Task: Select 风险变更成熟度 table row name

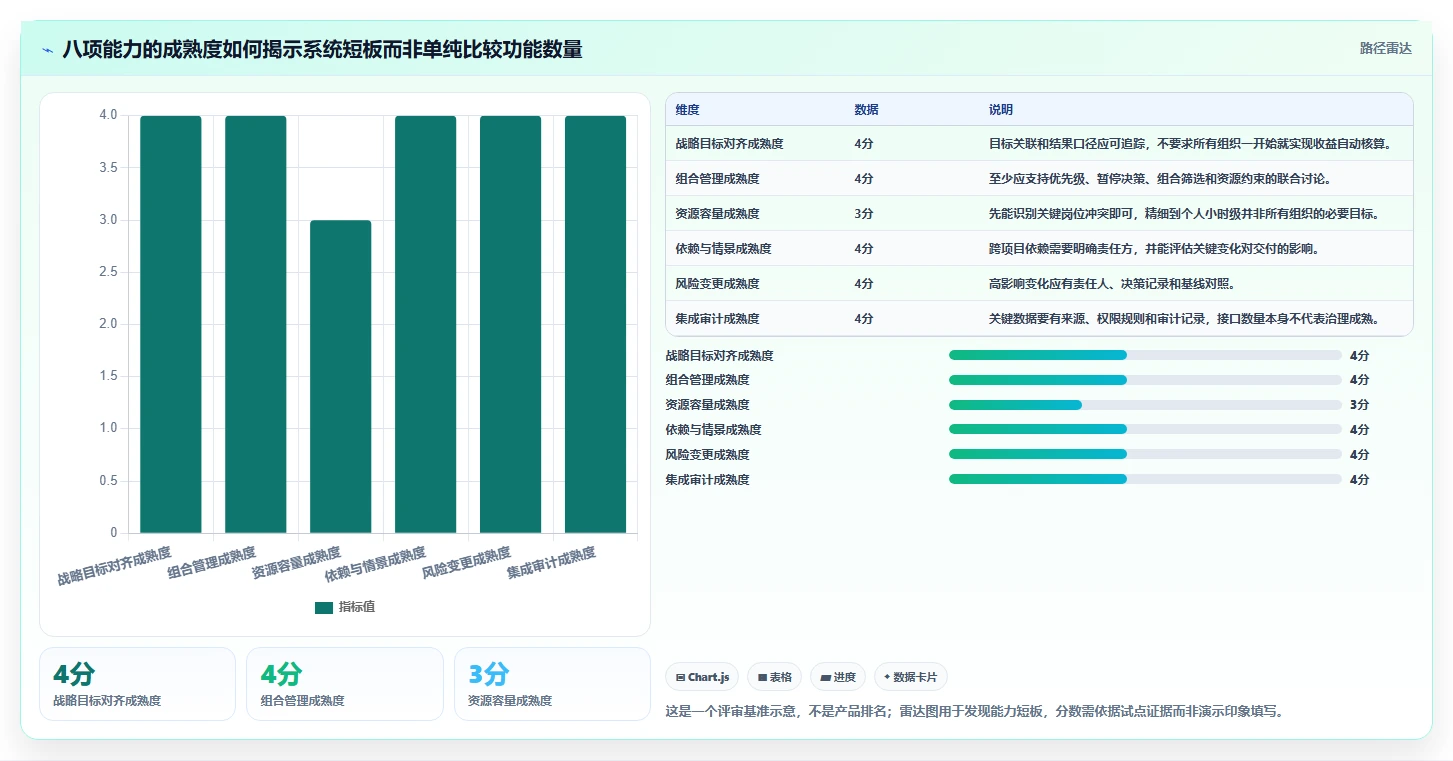Action: point(717,284)
